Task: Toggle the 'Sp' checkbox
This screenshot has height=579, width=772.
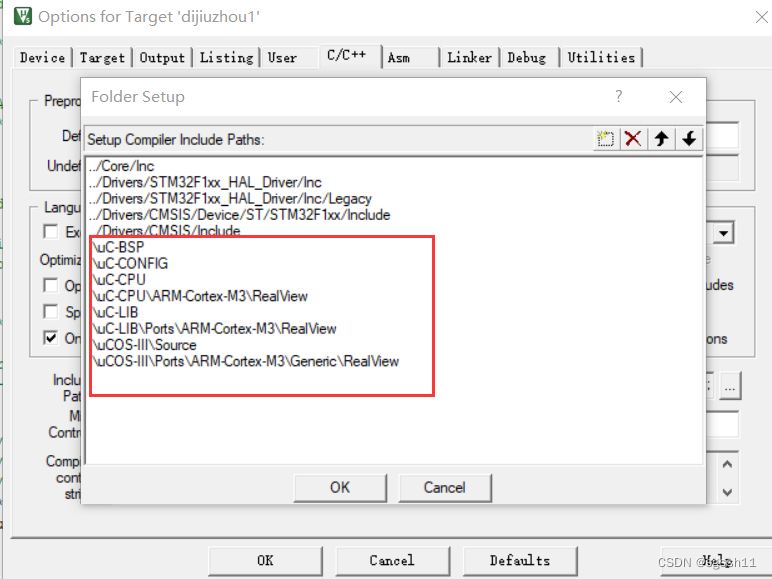Action: (x=51, y=311)
